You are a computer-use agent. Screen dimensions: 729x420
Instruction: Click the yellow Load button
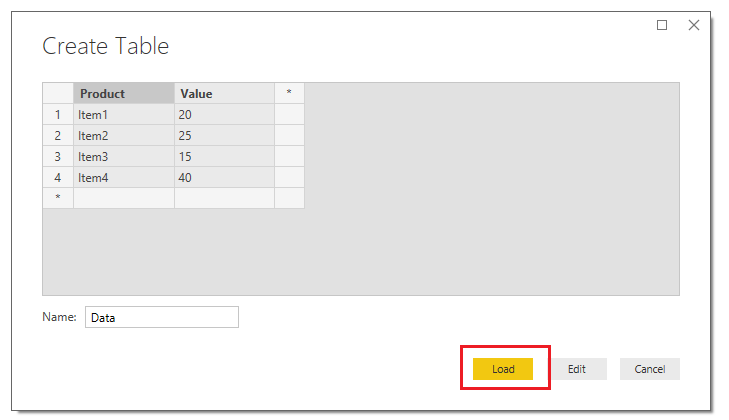tap(503, 369)
